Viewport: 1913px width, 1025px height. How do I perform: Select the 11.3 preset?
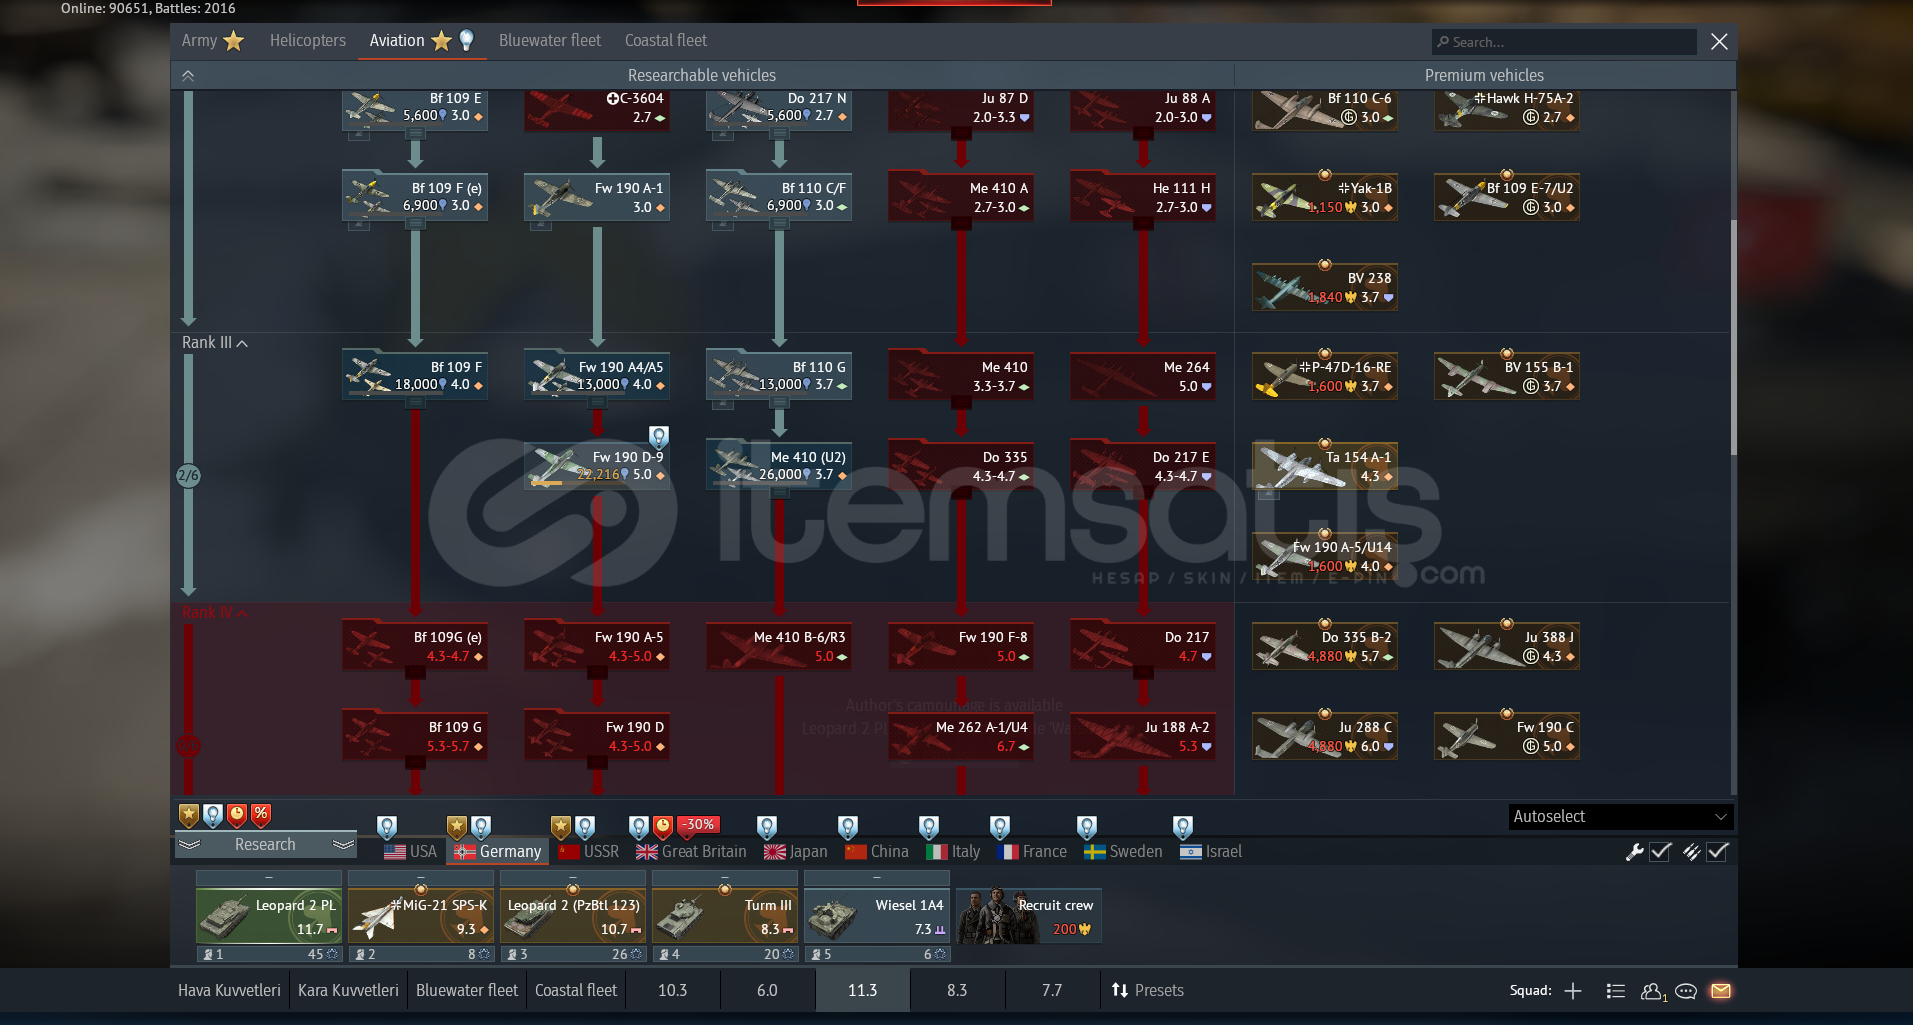[x=862, y=991]
